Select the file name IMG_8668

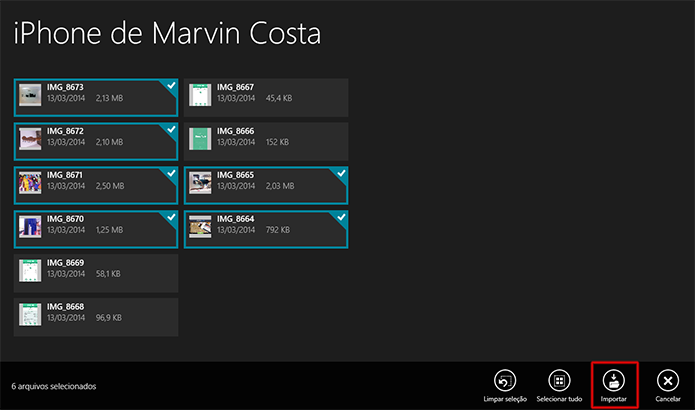[65, 307]
